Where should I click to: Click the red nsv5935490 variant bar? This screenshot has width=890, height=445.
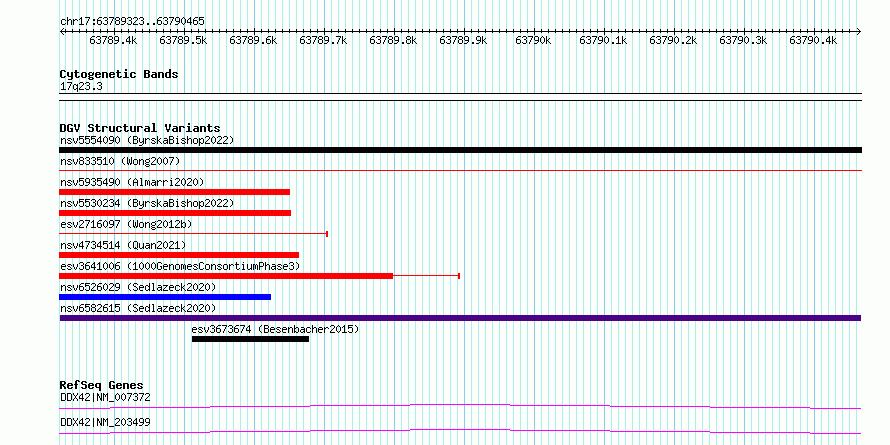pyautogui.click(x=174, y=192)
